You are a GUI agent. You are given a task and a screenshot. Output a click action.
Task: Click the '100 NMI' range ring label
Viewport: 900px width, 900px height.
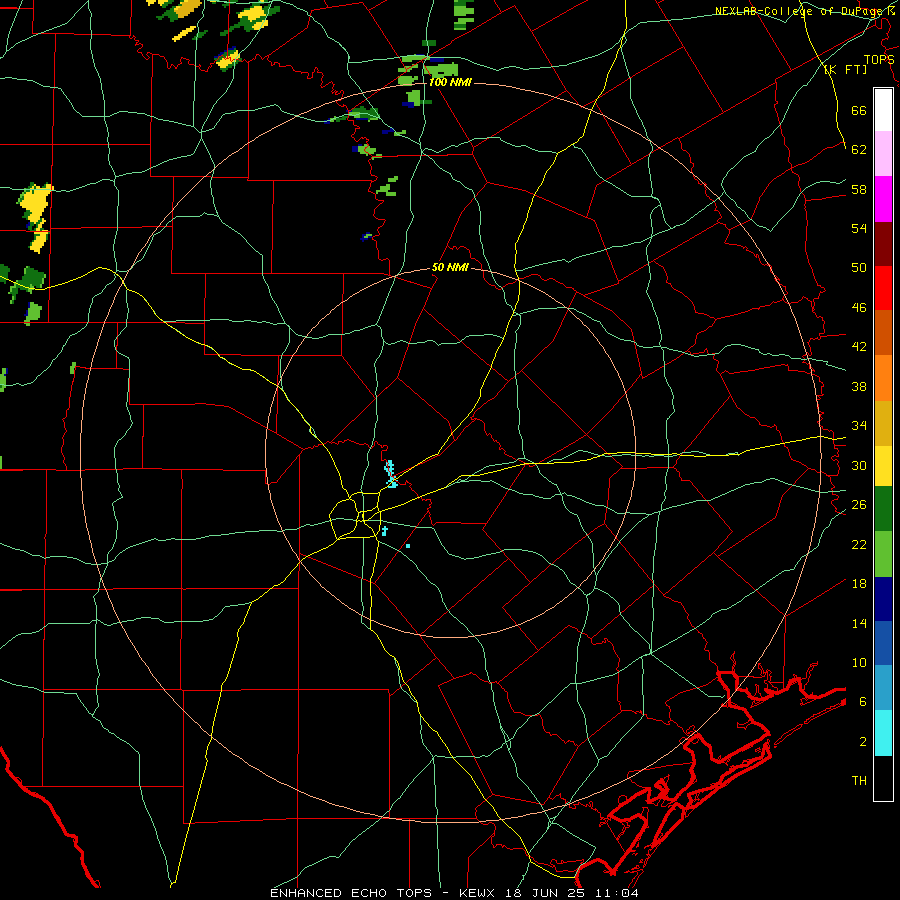click(450, 83)
